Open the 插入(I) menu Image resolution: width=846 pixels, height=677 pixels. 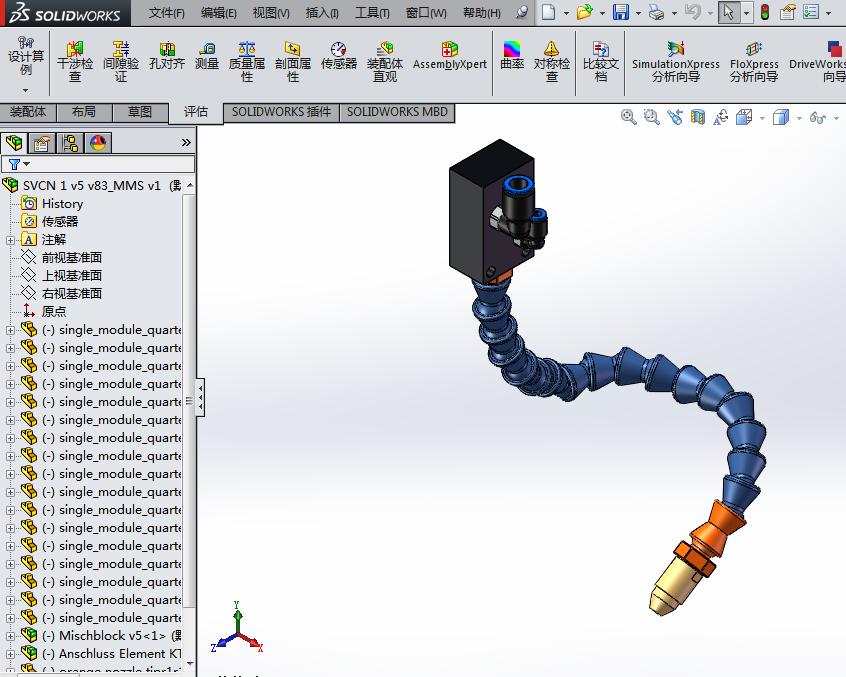[x=322, y=12]
